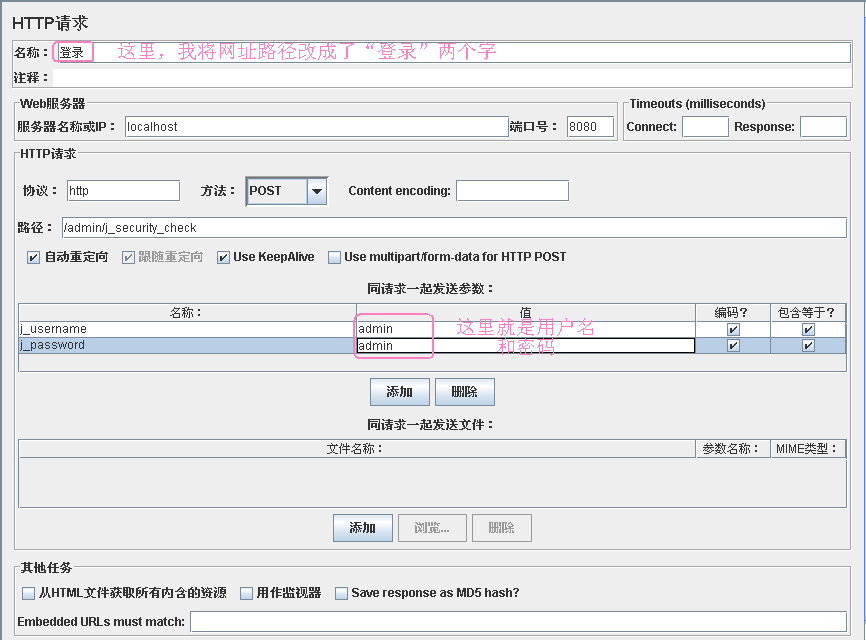Image resolution: width=866 pixels, height=640 pixels.
Task: Focus the 服务器名称或IP field with localhost
Action: (316, 127)
